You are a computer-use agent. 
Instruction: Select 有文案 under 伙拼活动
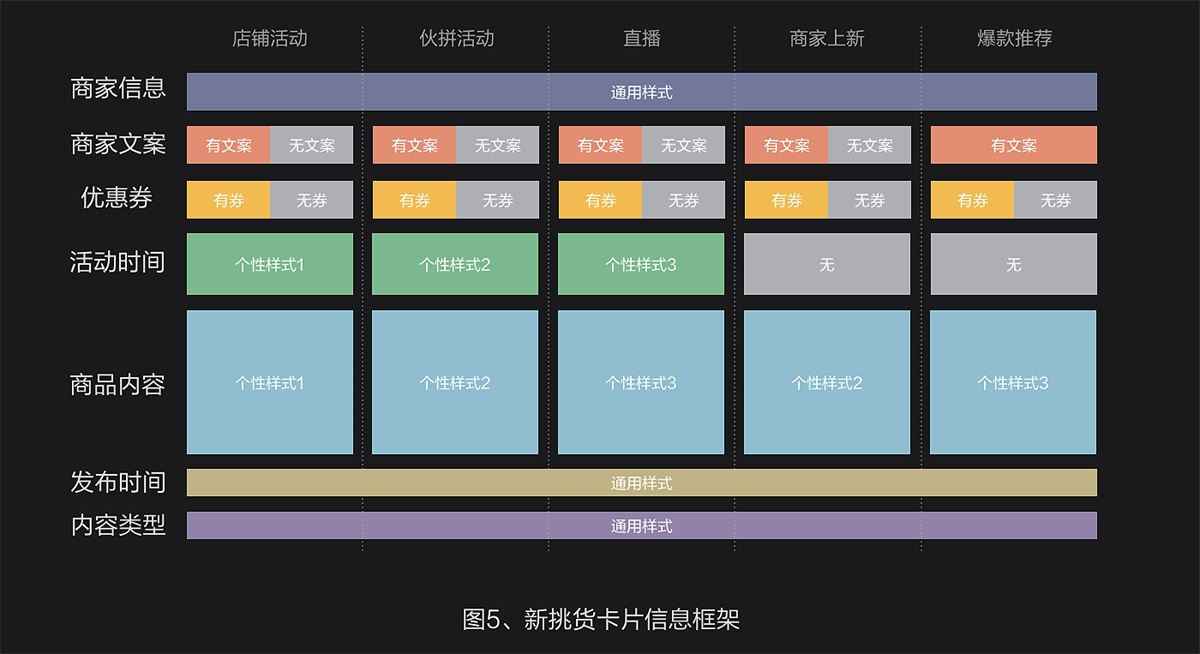(415, 145)
